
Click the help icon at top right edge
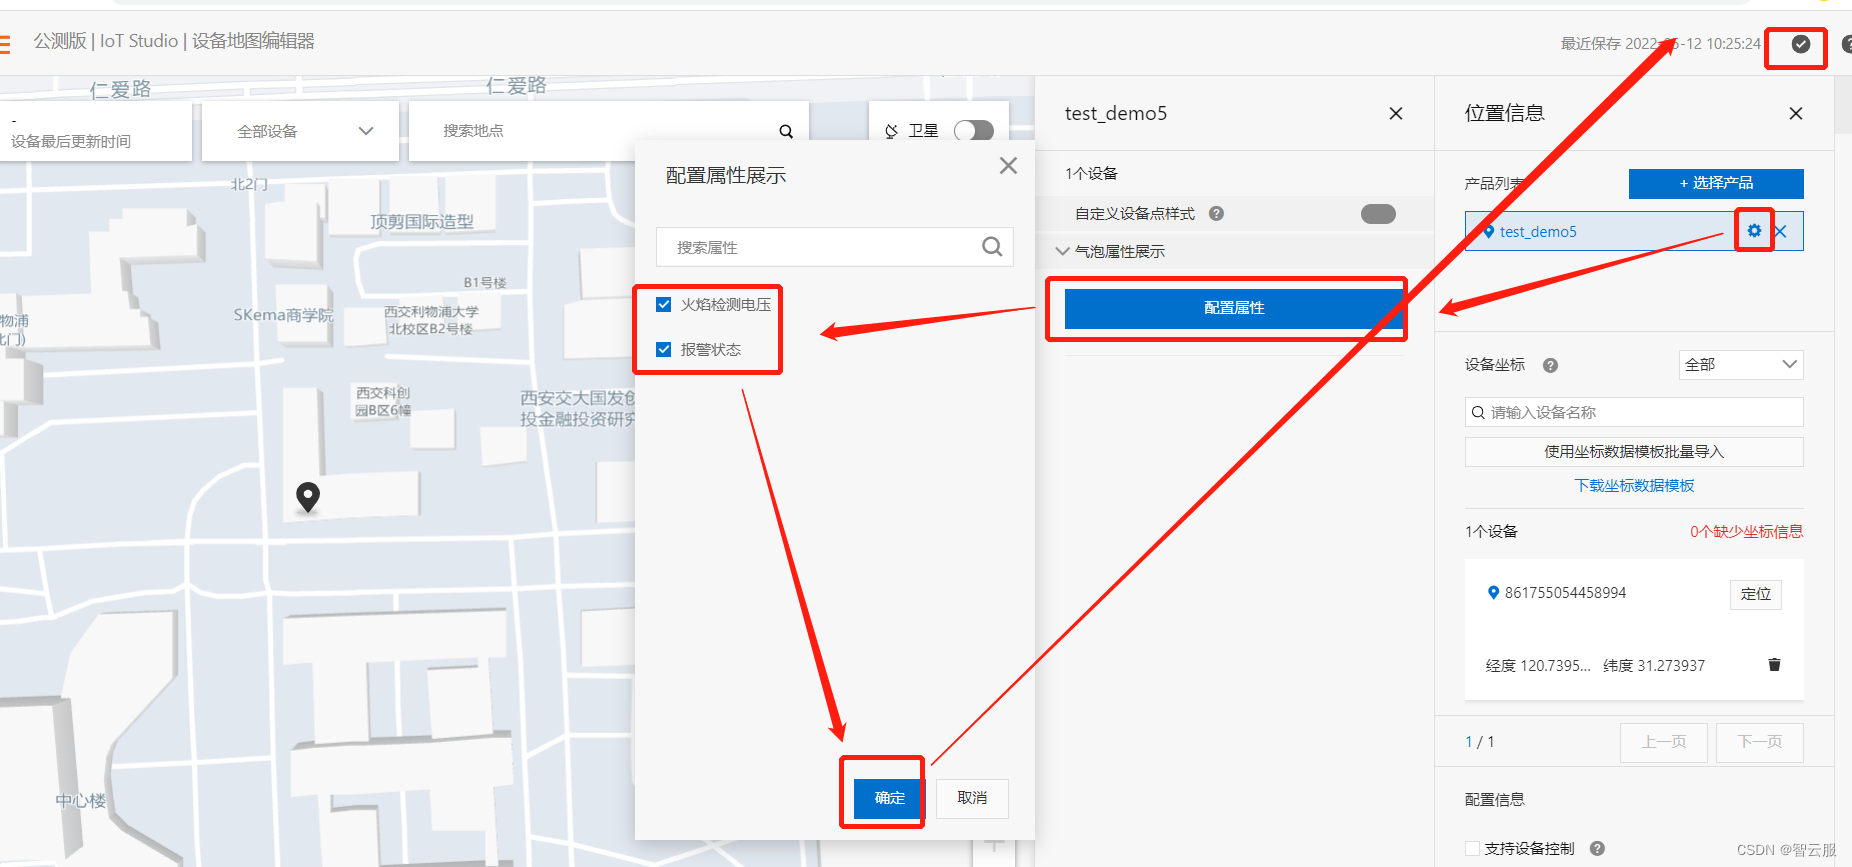[x=1847, y=44]
